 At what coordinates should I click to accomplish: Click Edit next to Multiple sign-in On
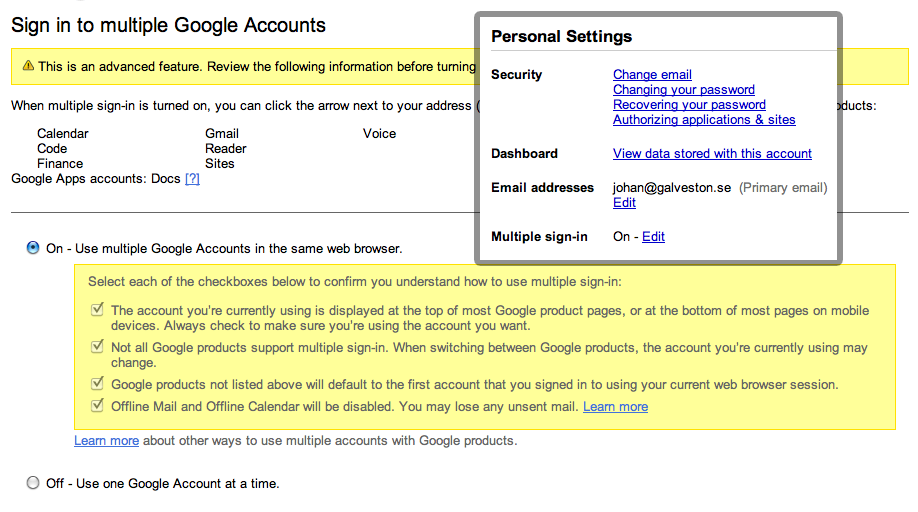tap(653, 236)
